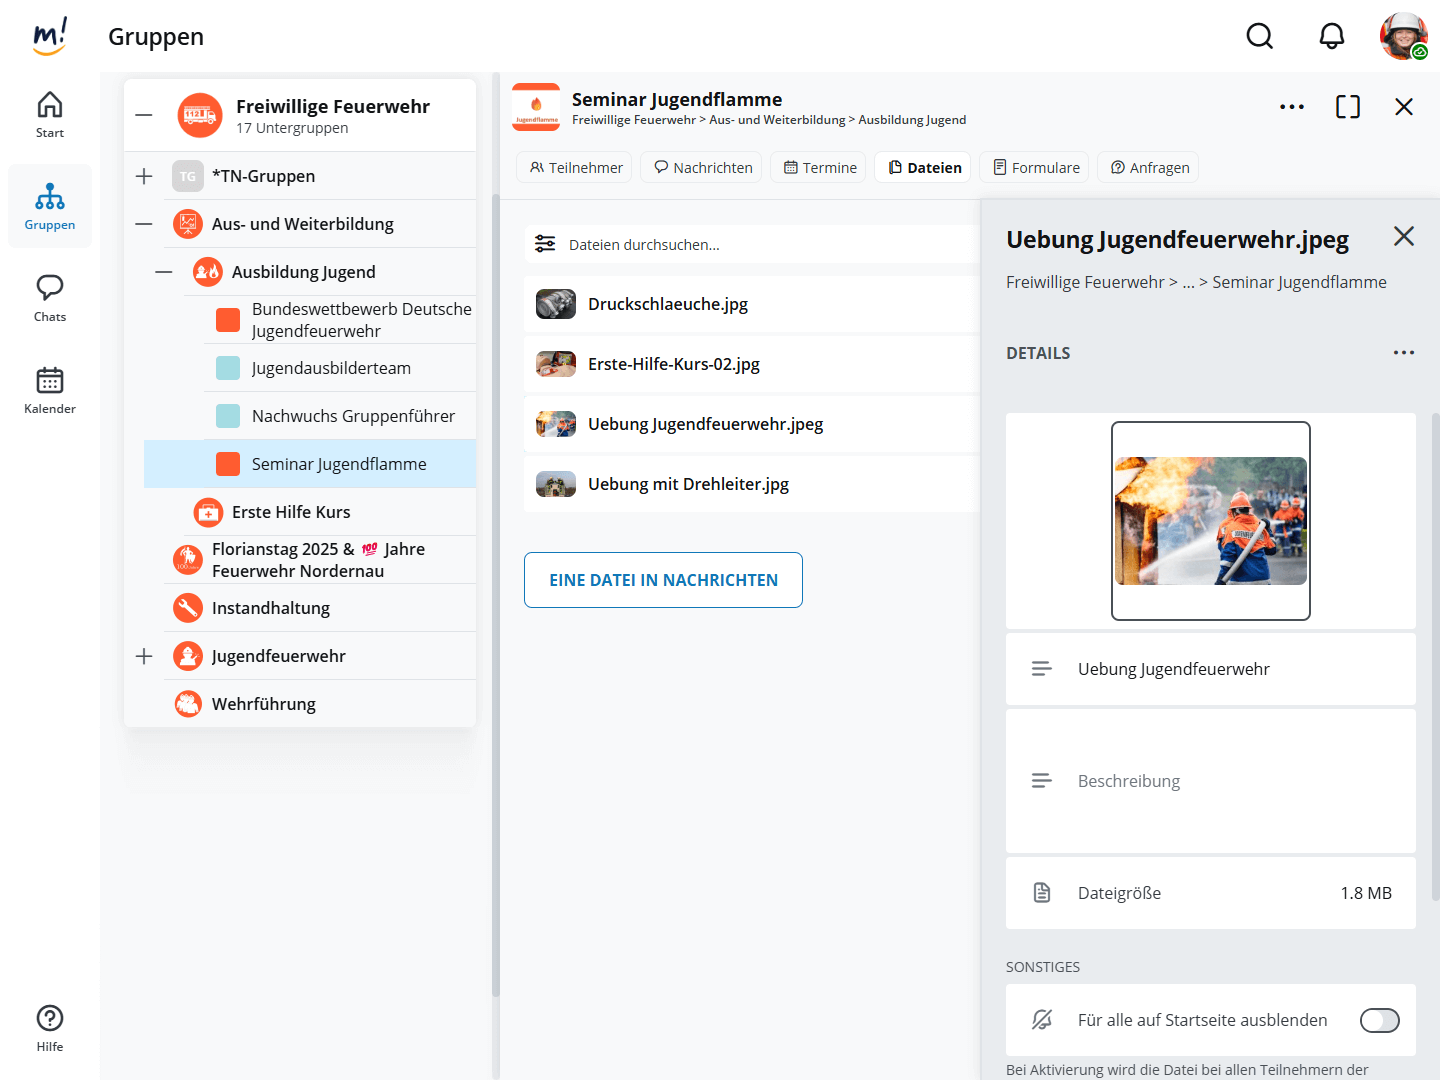
Task: Open the search magnifier icon
Action: pyautogui.click(x=1259, y=37)
